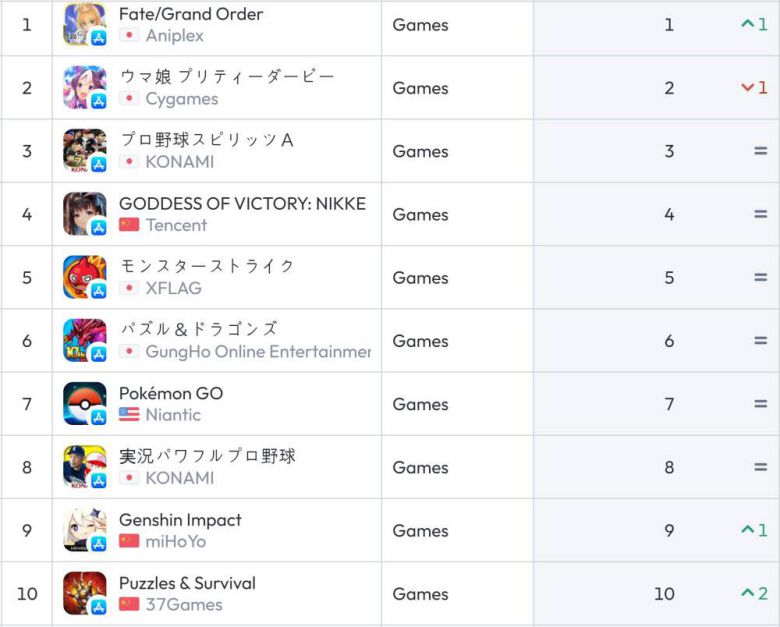This screenshot has width=780, height=627.
Task: Click the GODDESS OF VICTORY: NIKKE icon
Action: (x=84, y=214)
